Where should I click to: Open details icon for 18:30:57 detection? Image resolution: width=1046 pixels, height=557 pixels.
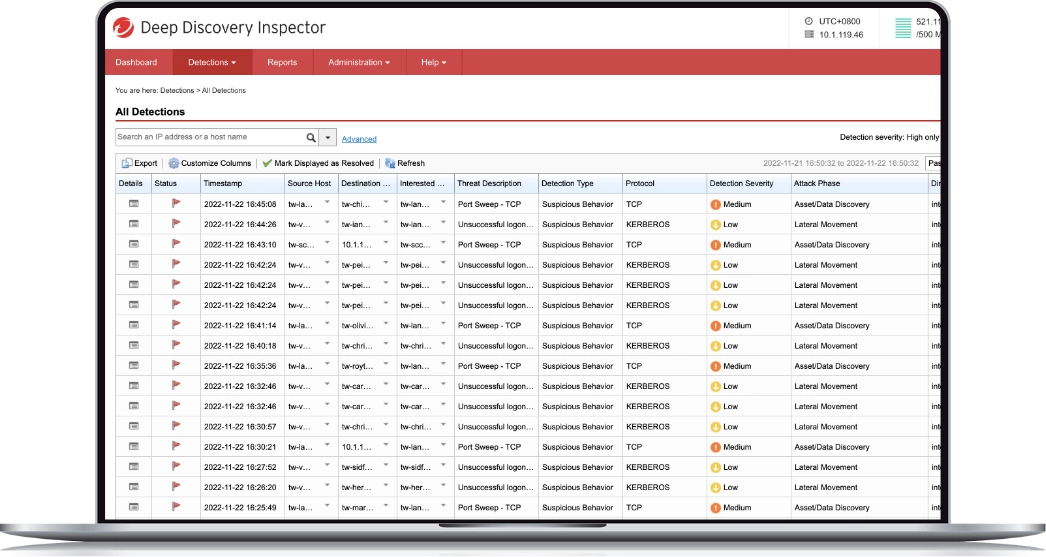coord(133,426)
